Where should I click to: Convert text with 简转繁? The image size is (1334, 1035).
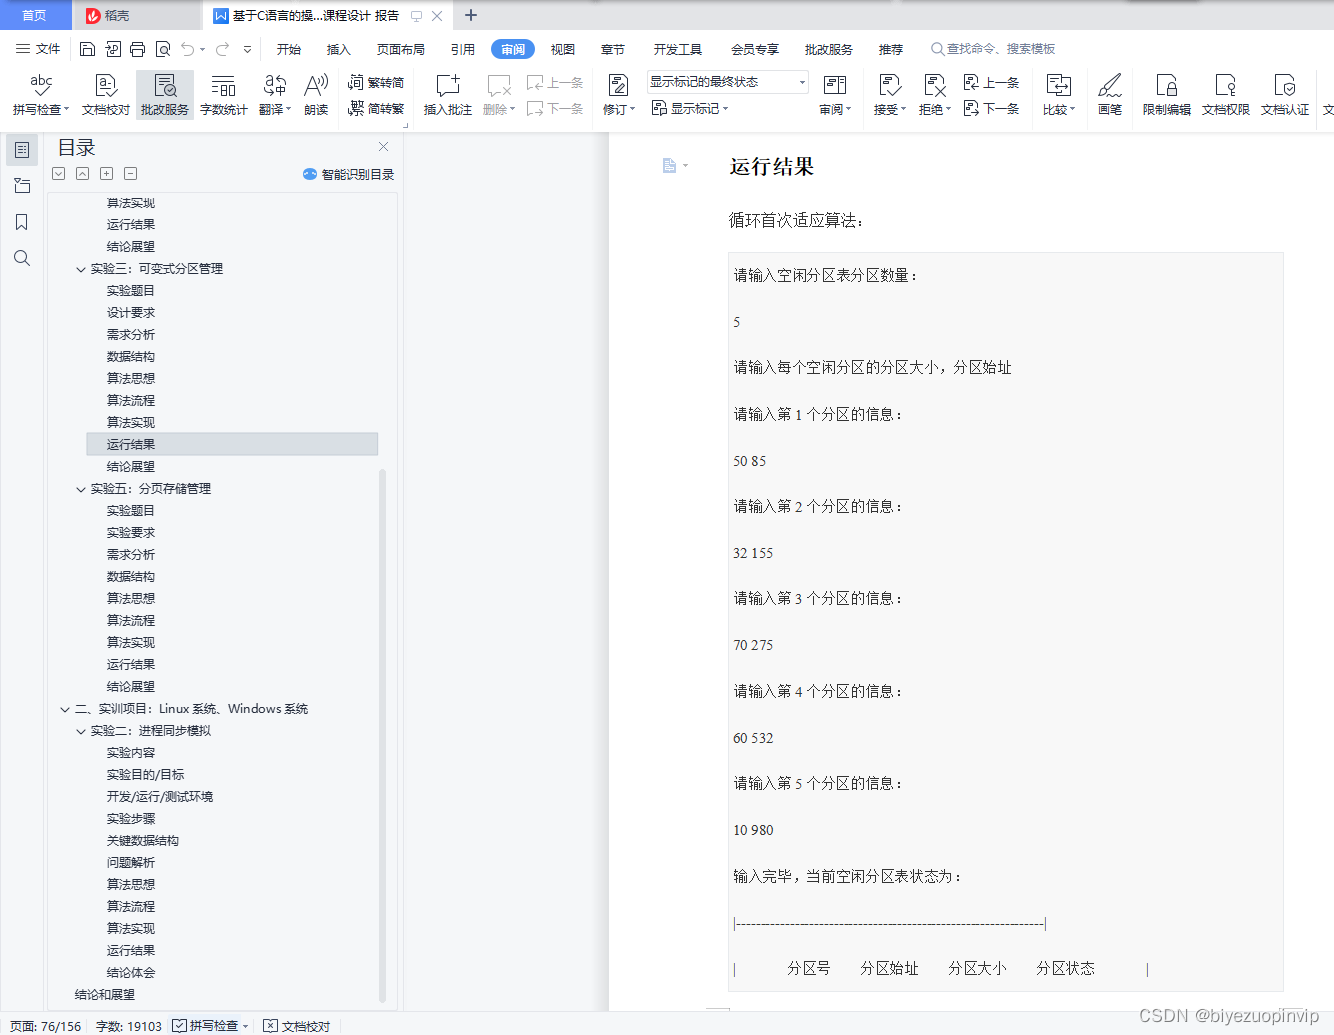[376, 109]
